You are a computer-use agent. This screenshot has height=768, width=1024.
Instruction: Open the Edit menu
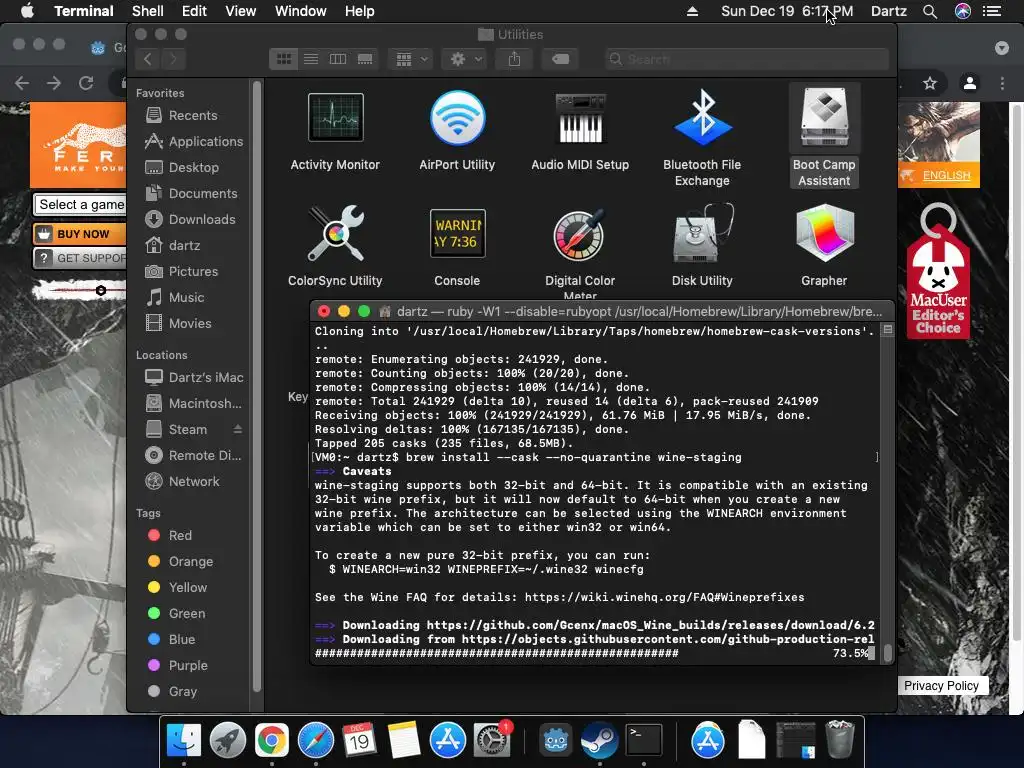coord(194,11)
